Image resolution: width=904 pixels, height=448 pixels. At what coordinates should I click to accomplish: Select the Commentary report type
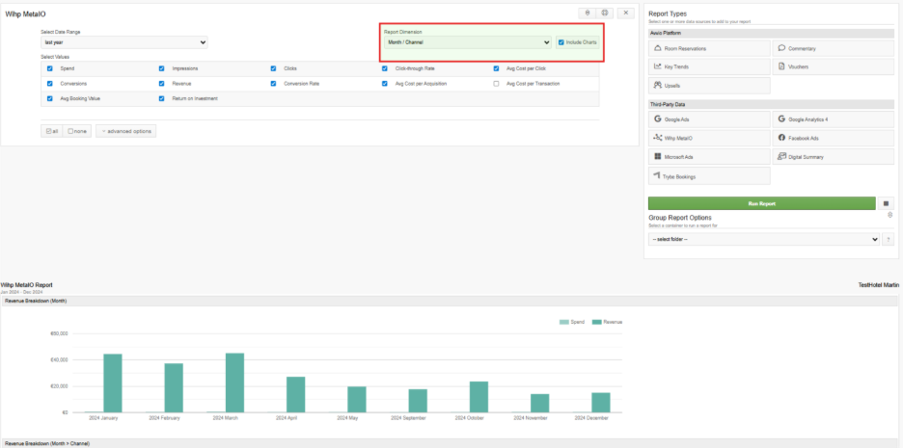click(833, 48)
